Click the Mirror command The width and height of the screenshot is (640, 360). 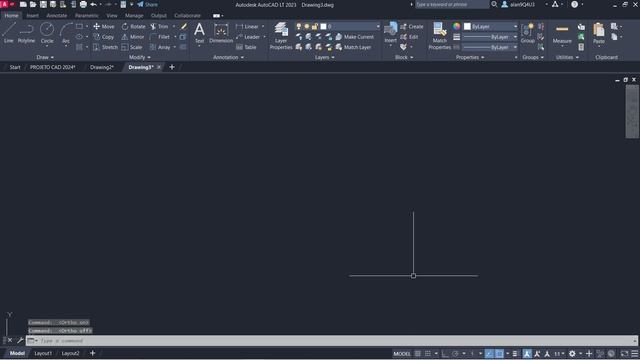coord(133,37)
